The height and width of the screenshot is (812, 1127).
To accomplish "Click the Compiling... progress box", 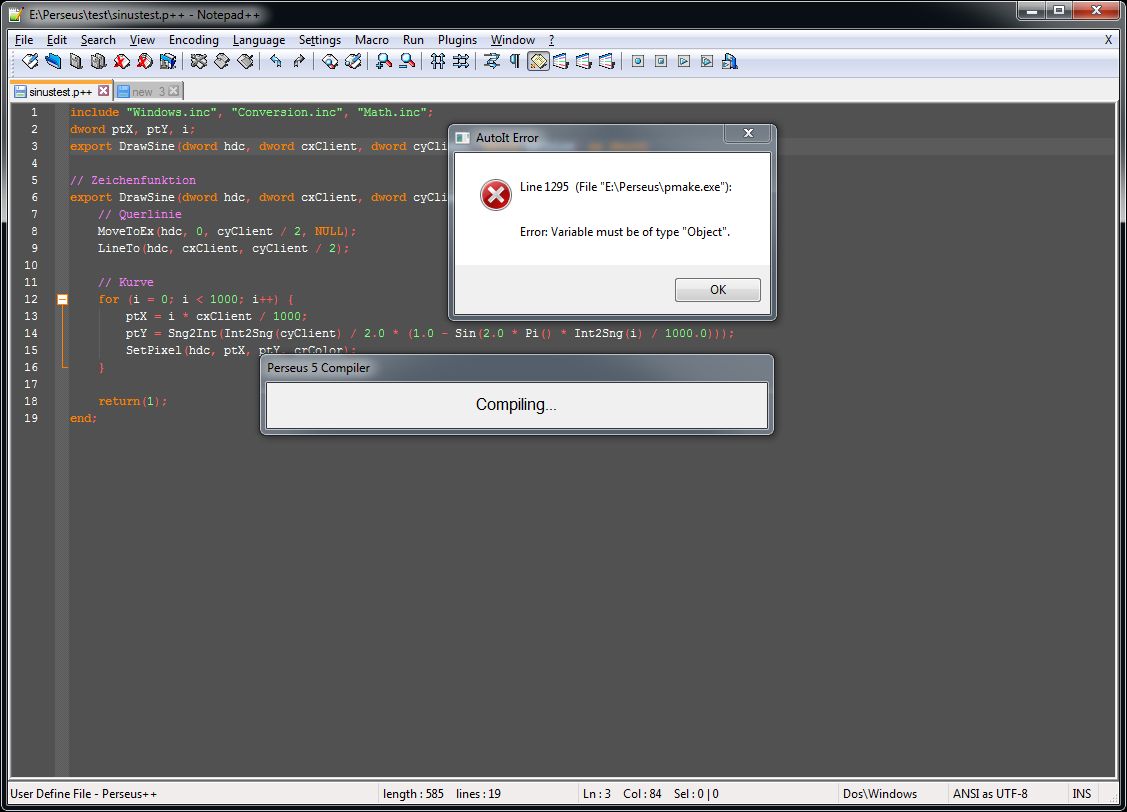I will pyautogui.click(x=516, y=405).
